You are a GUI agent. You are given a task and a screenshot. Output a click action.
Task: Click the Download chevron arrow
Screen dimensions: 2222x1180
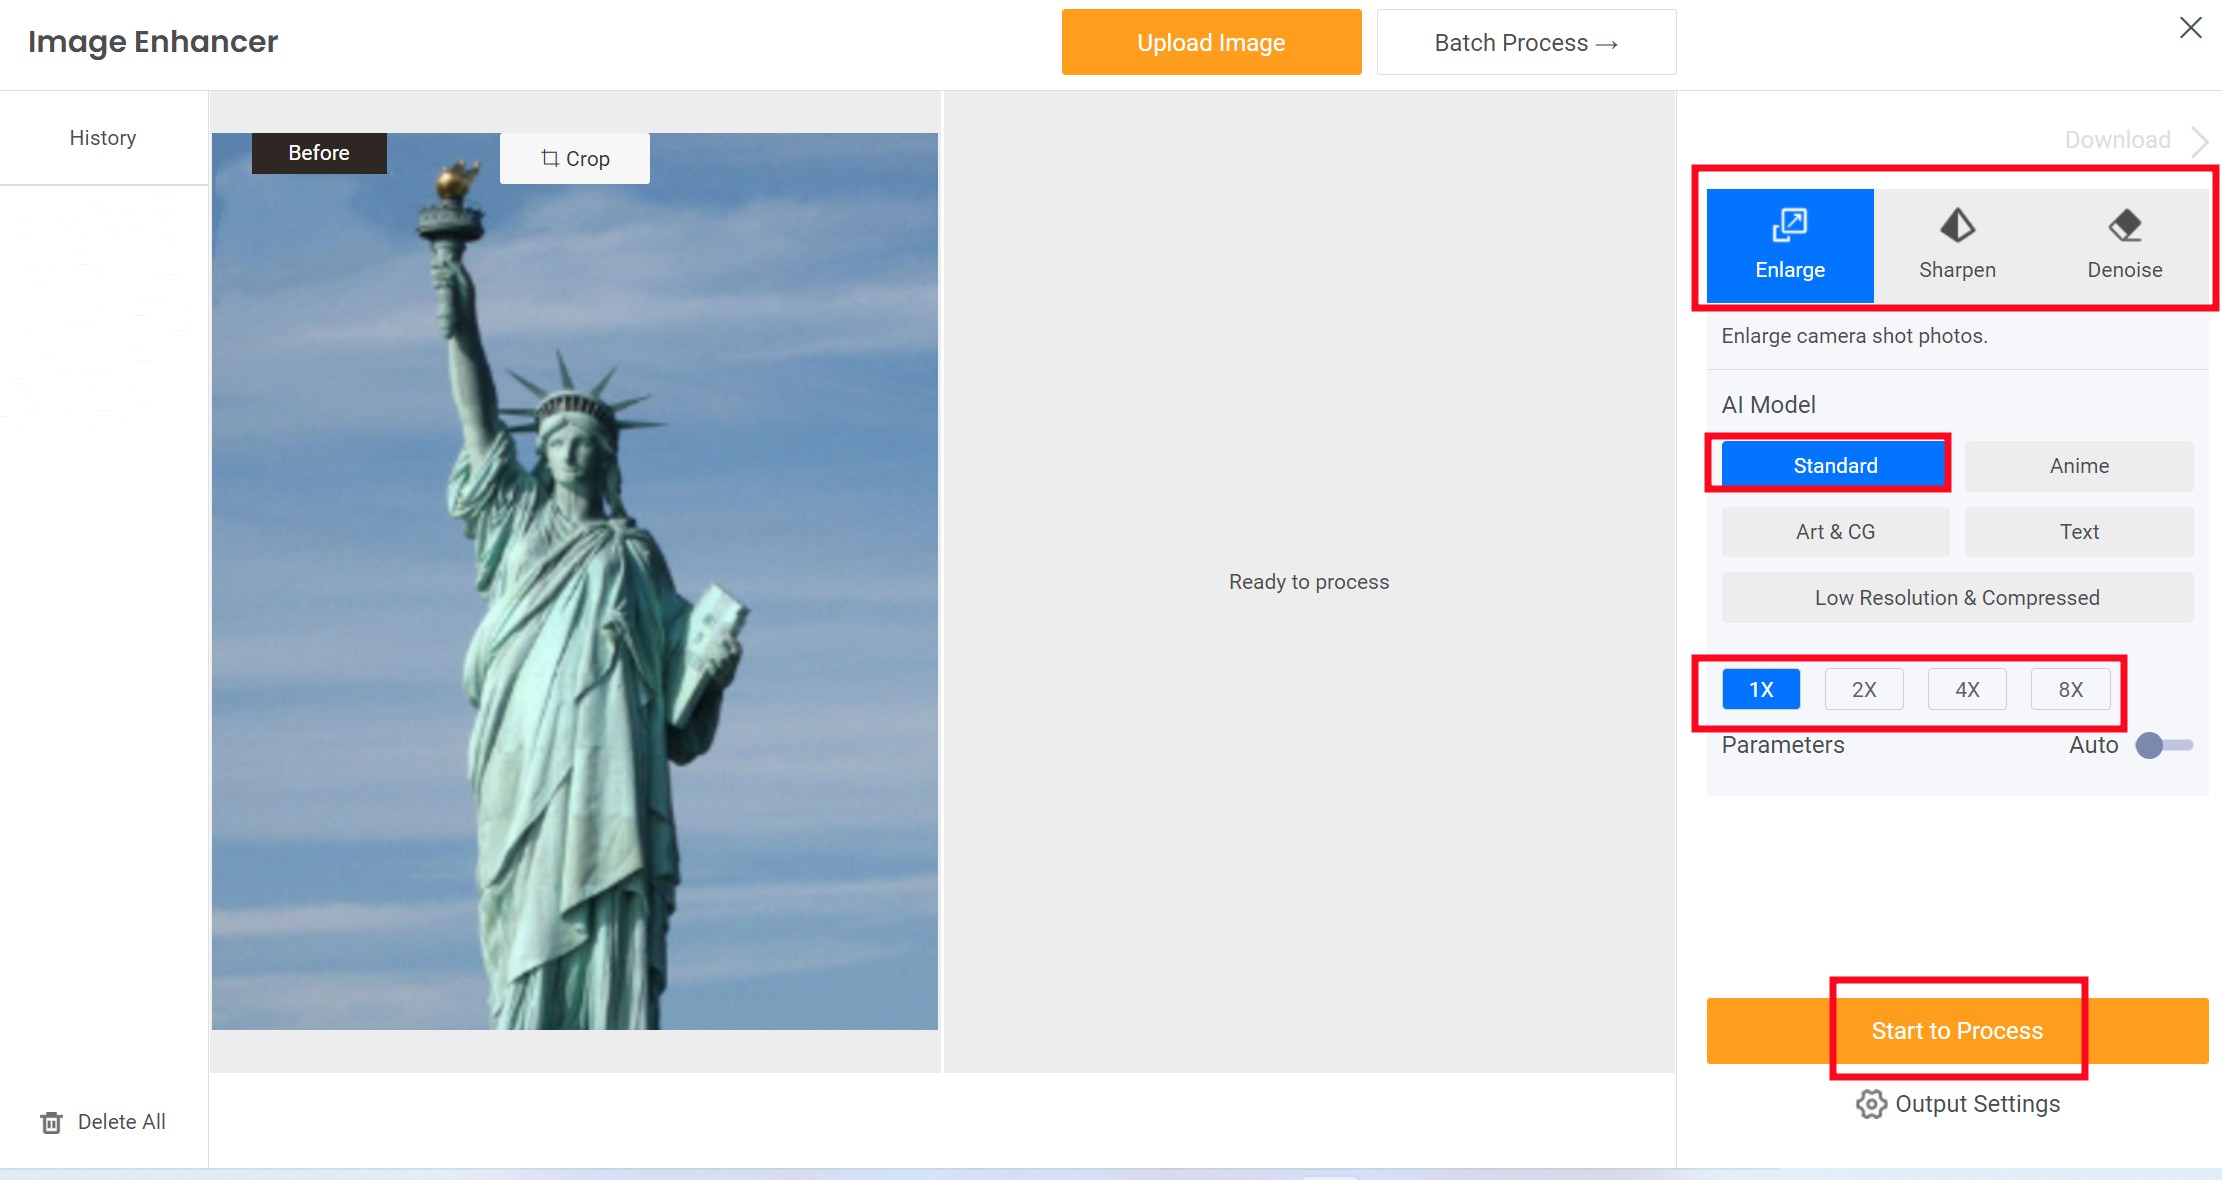point(2199,141)
